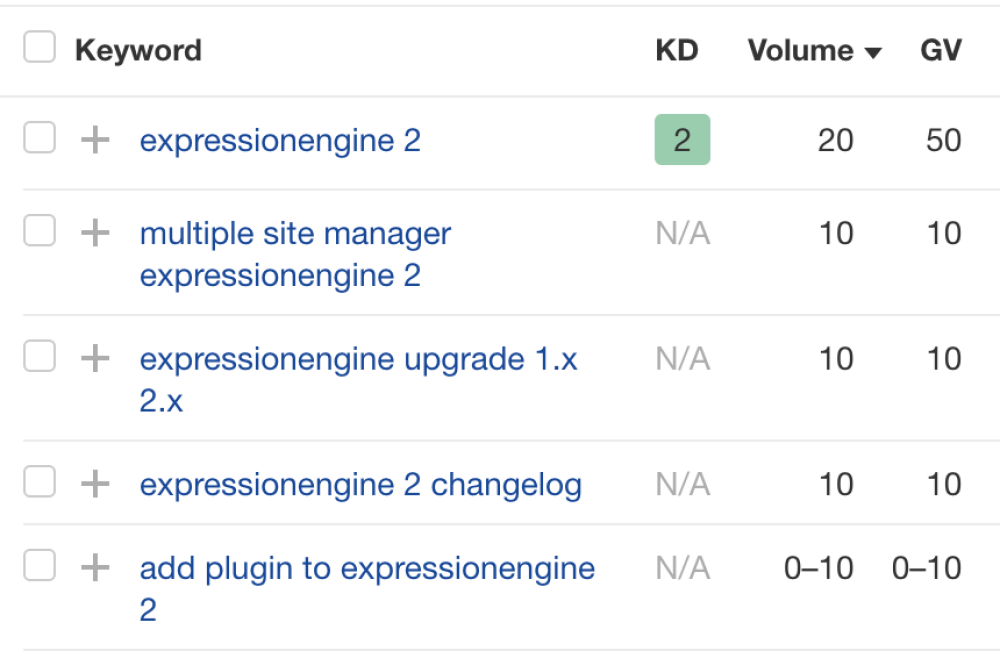The width and height of the screenshot is (1000, 651).
Task: Check the 'expressionengine 2' row checkbox
Action: tap(39, 139)
